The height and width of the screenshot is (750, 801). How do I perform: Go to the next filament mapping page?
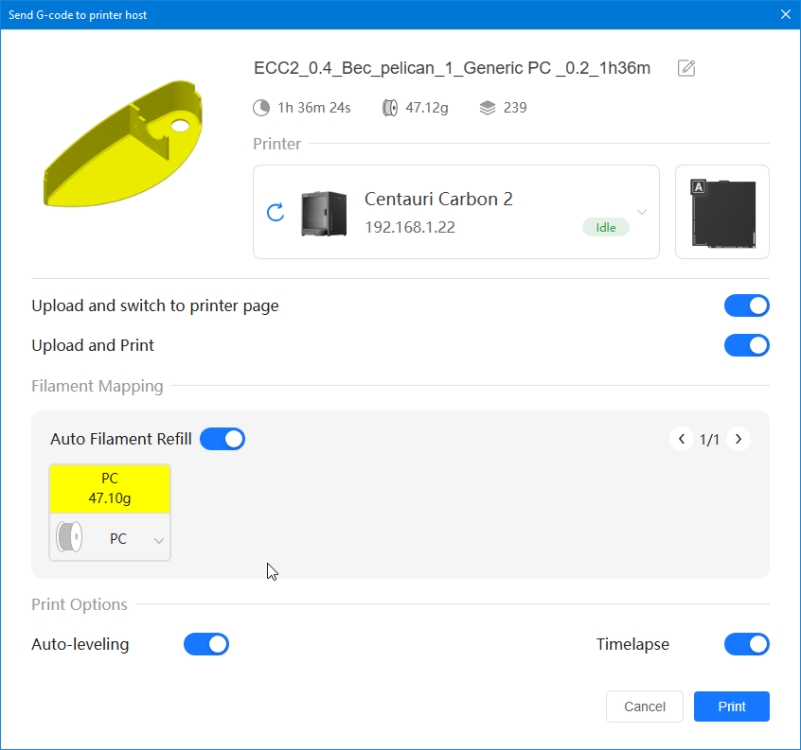coord(738,439)
